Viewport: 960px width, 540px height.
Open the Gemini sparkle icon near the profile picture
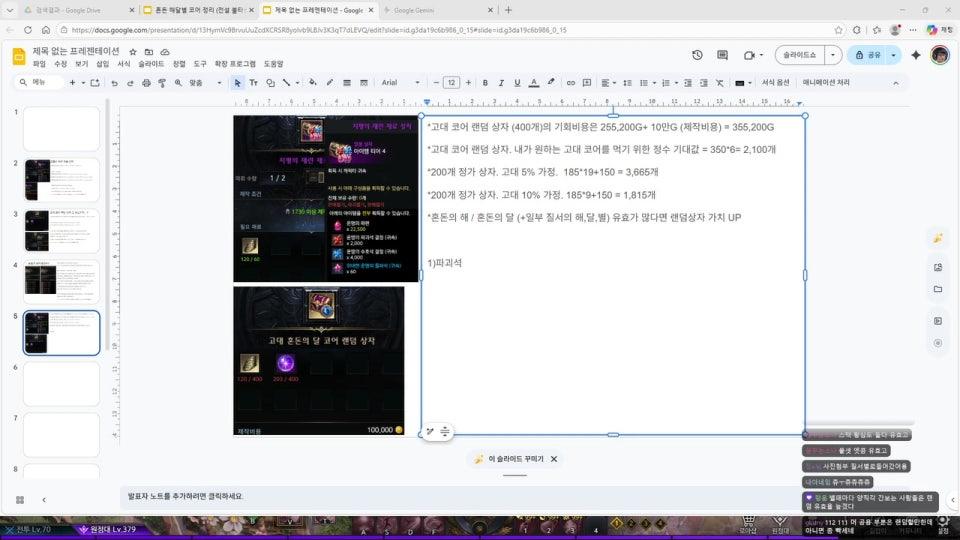pyautogui.click(x=915, y=55)
